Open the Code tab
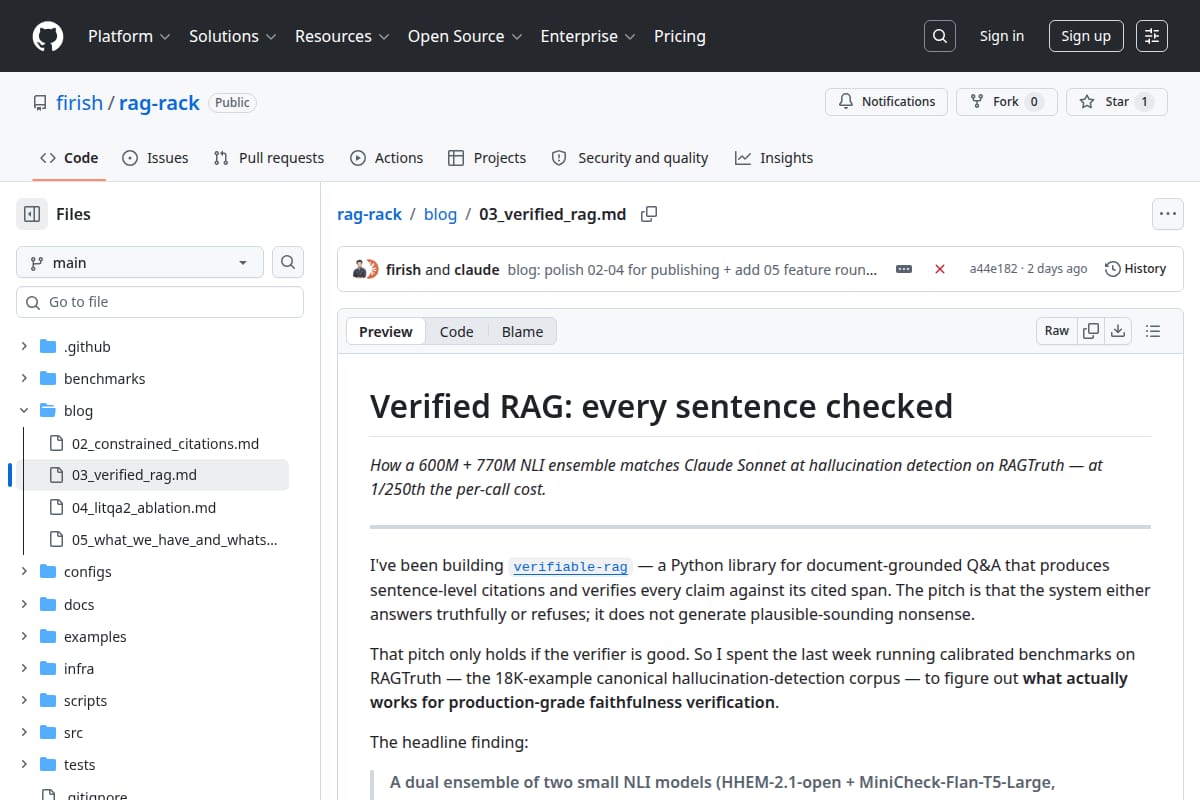The image size is (1200, 800). (69, 158)
